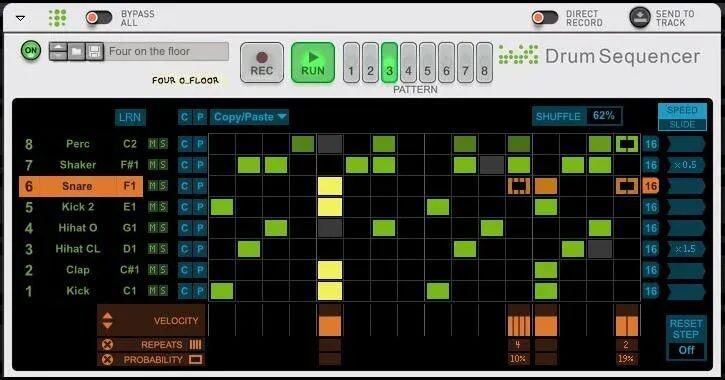Open the patch browser folder icon

pyautogui.click(x=76, y=51)
